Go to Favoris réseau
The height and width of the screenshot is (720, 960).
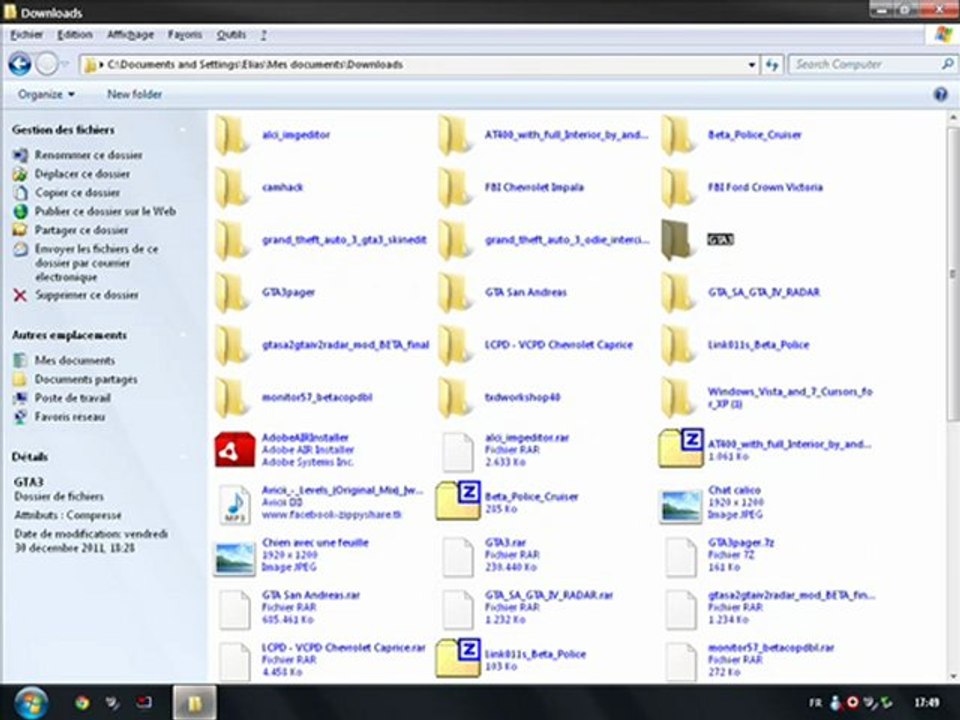click(x=70, y=417)
